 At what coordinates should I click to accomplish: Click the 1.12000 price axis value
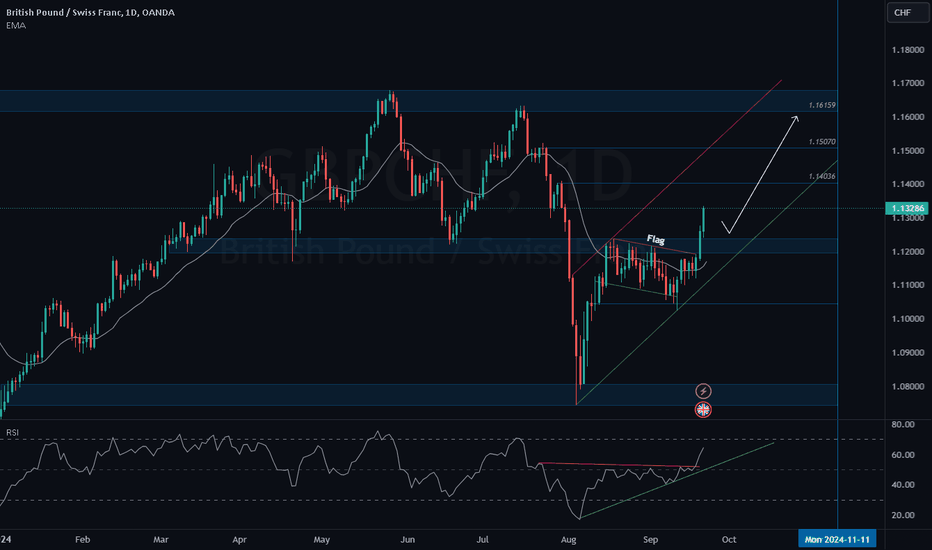(908, 252)
